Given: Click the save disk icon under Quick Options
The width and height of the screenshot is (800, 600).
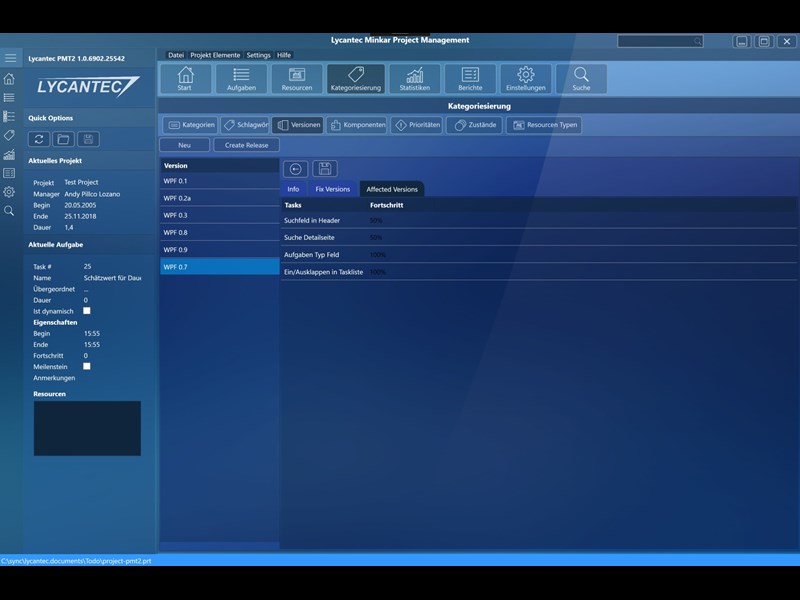Looking at the screenshot, I should click(x=88, y=139).
